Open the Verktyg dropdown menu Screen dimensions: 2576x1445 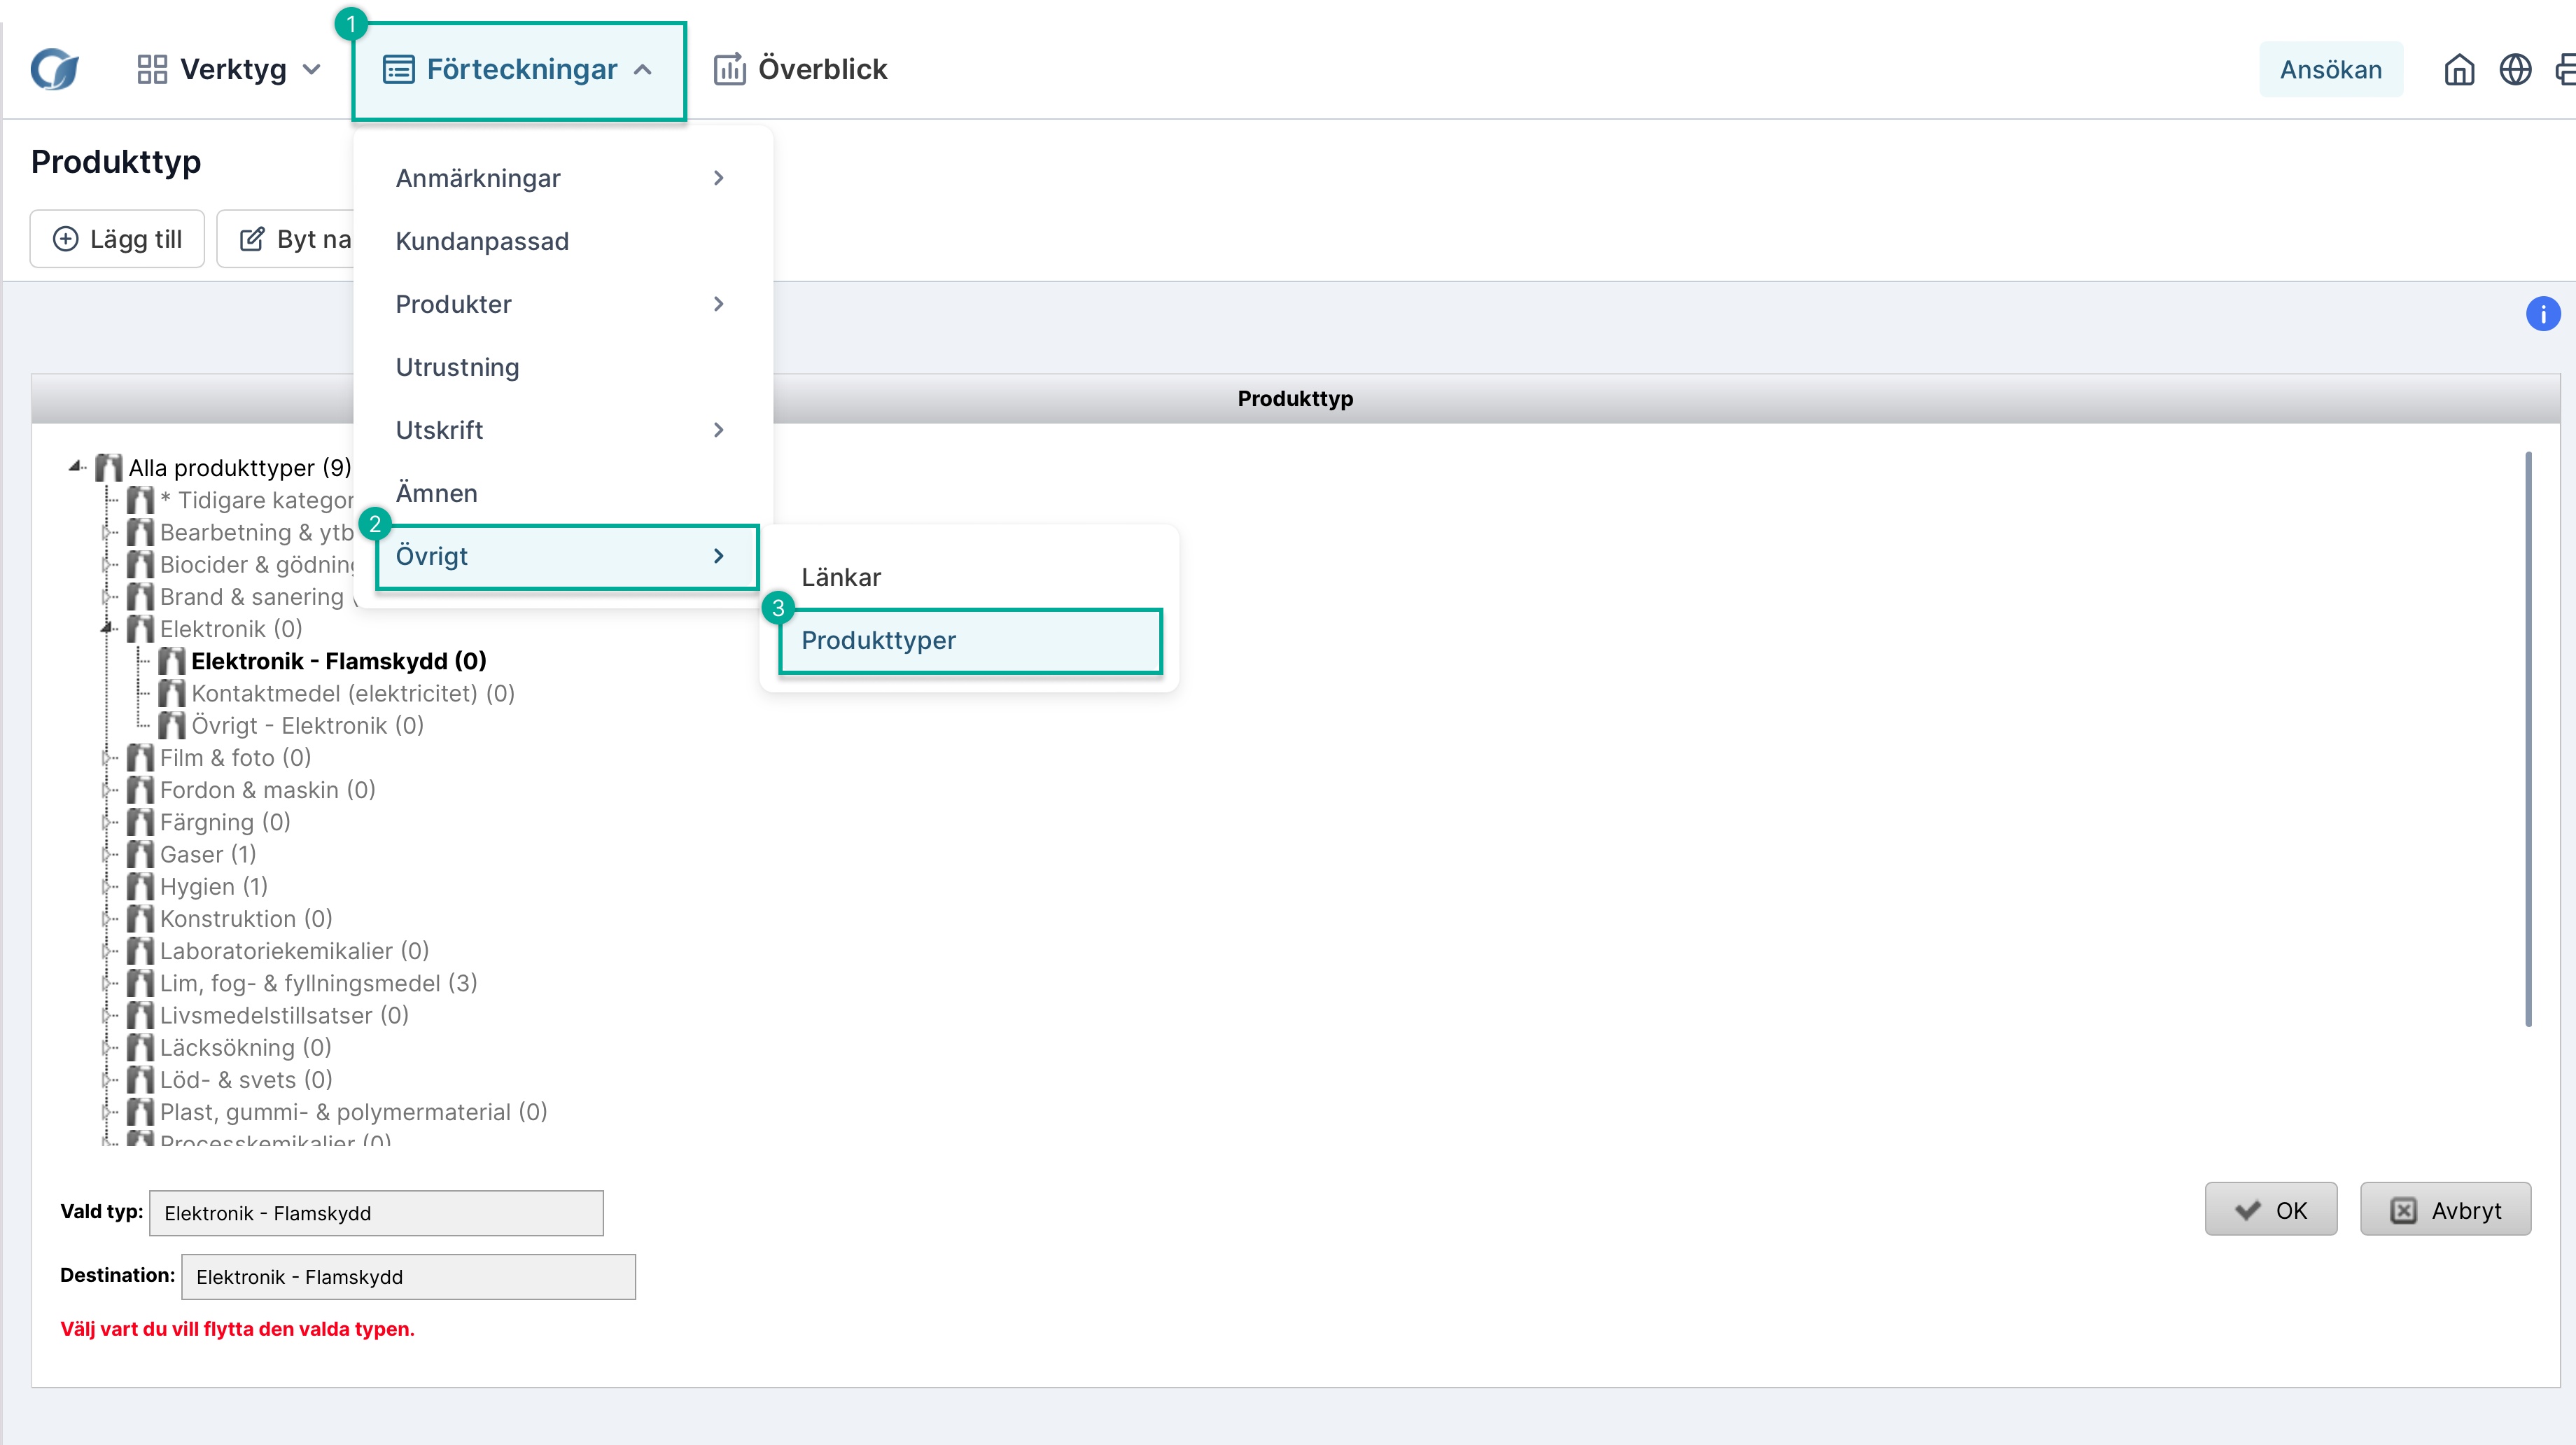pyautogui.click(x=230, y=70)
